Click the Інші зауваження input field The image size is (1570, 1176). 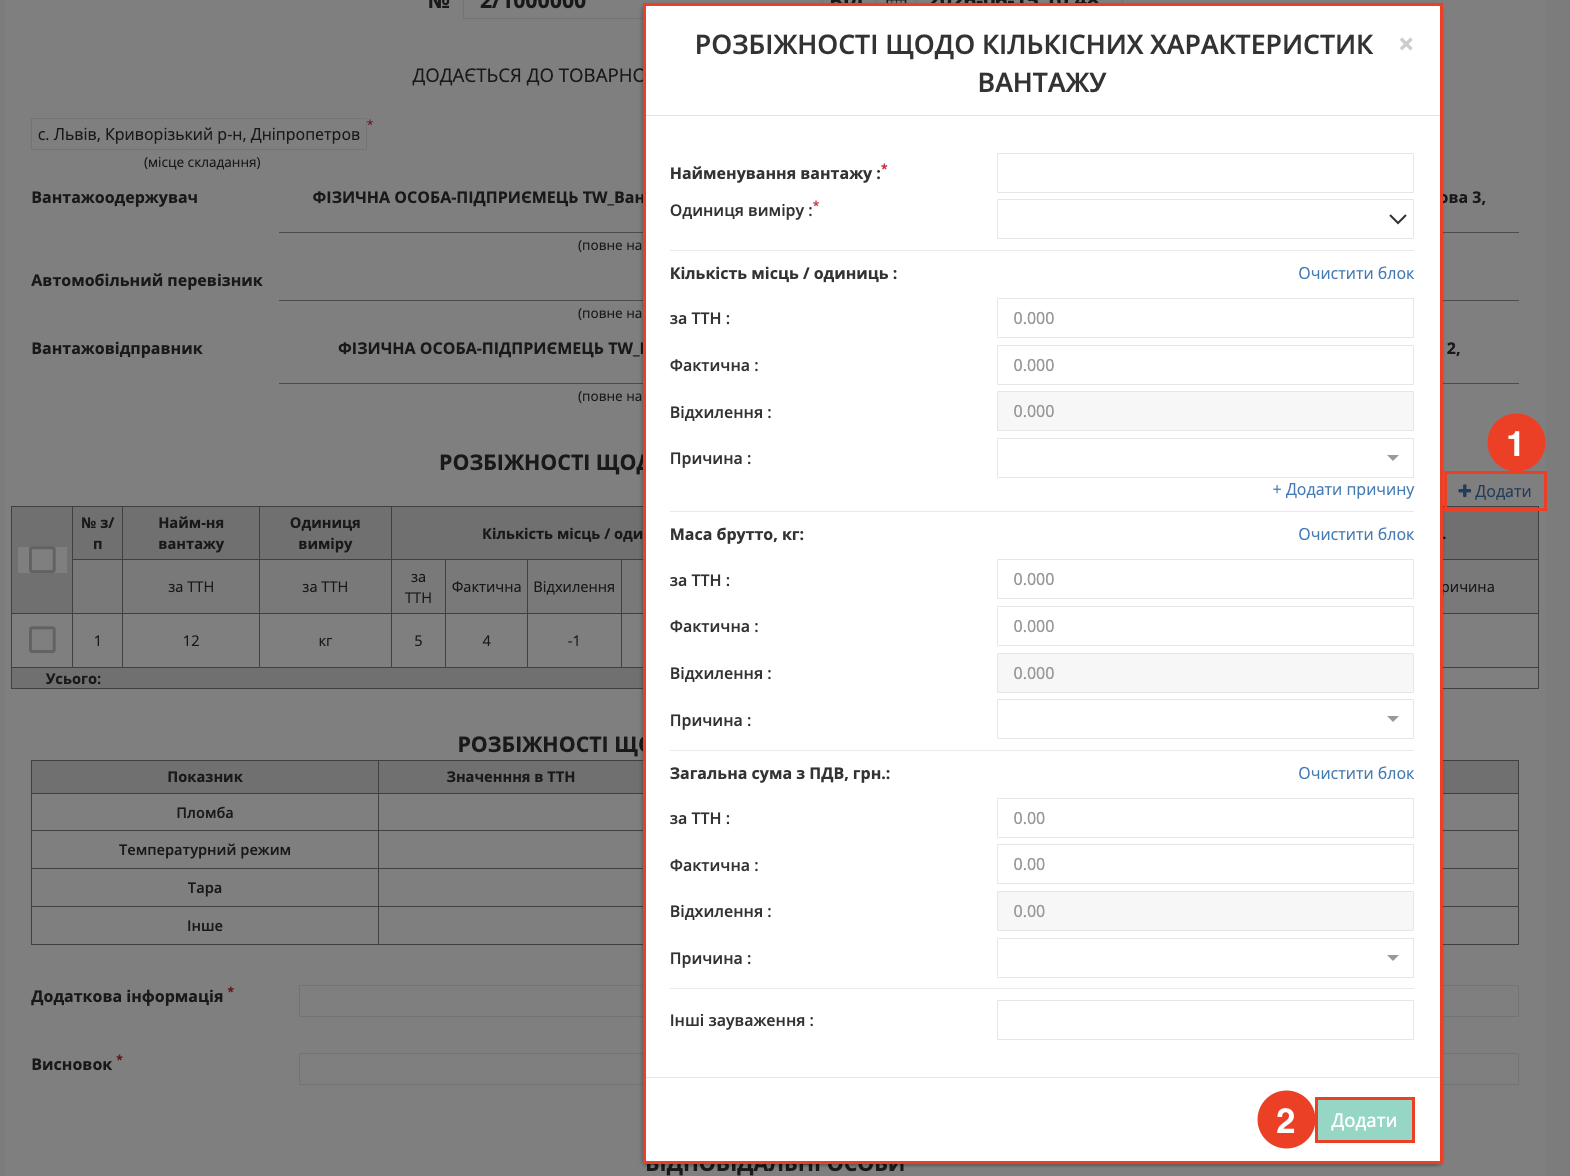[1205, 1020]
